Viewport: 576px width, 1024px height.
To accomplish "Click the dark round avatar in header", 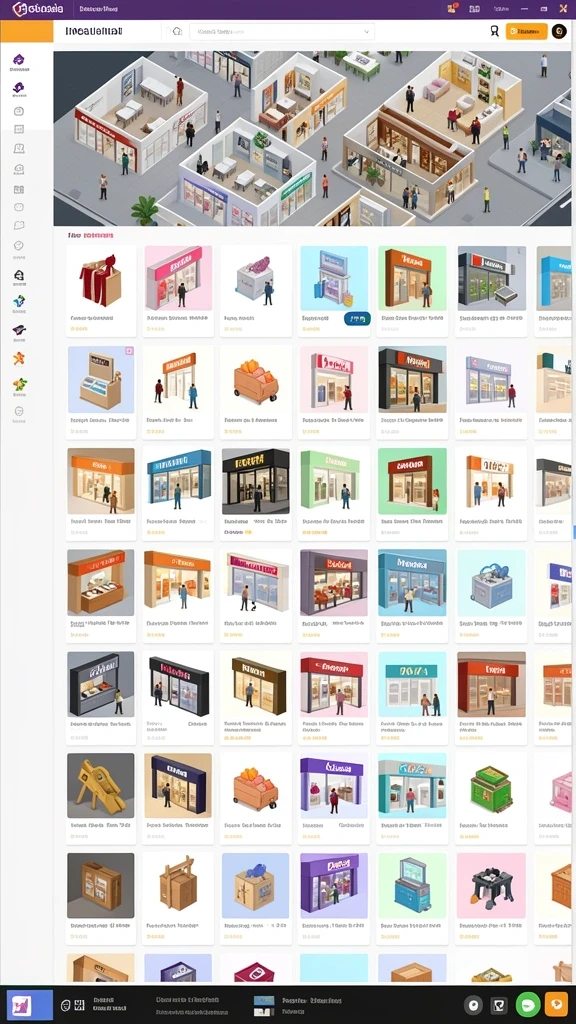I will coord(559,31).
